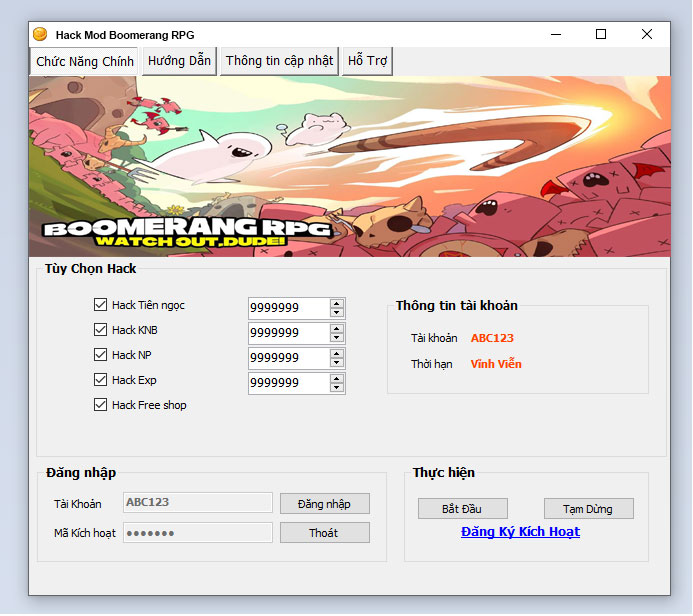
Task: Close the Hack Mod Boomerang RPG window
Action: [x=647, y=34]
